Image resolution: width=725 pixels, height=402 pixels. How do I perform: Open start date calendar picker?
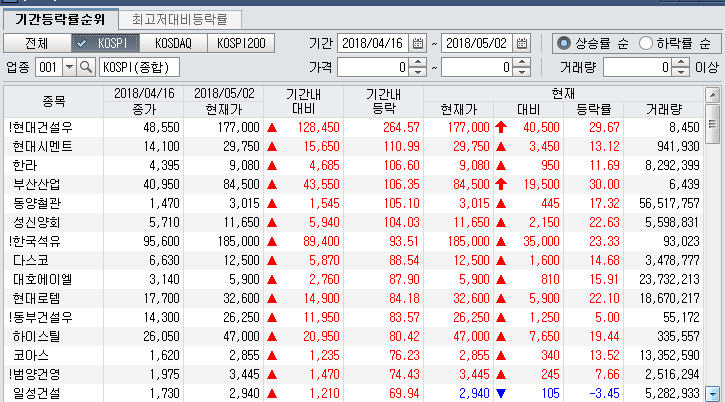click(418, 43)
